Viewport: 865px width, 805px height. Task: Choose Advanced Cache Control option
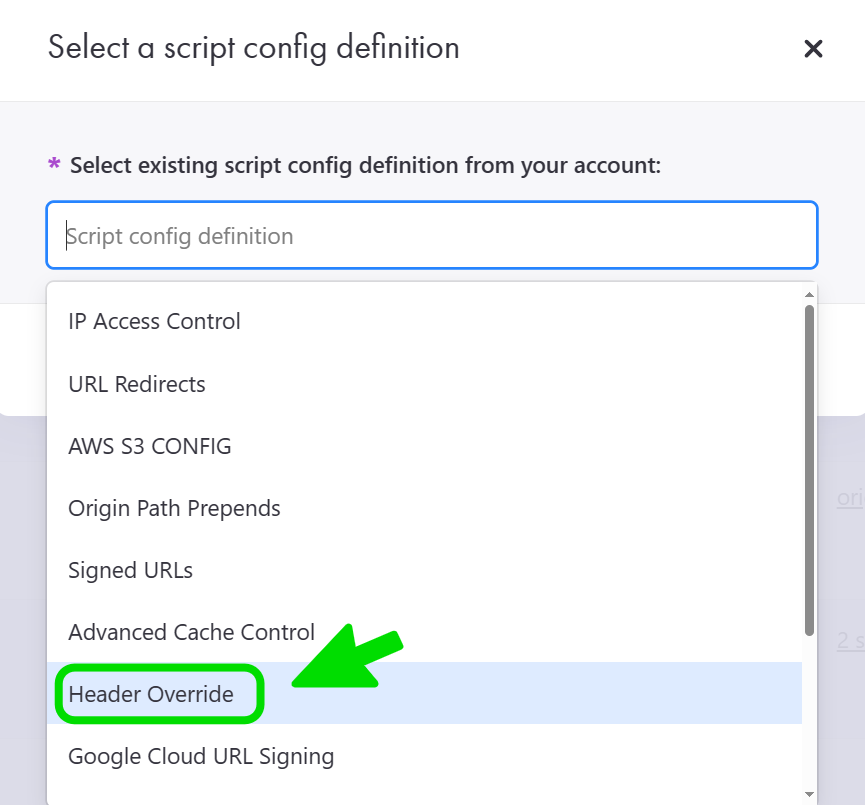(191, 632)
